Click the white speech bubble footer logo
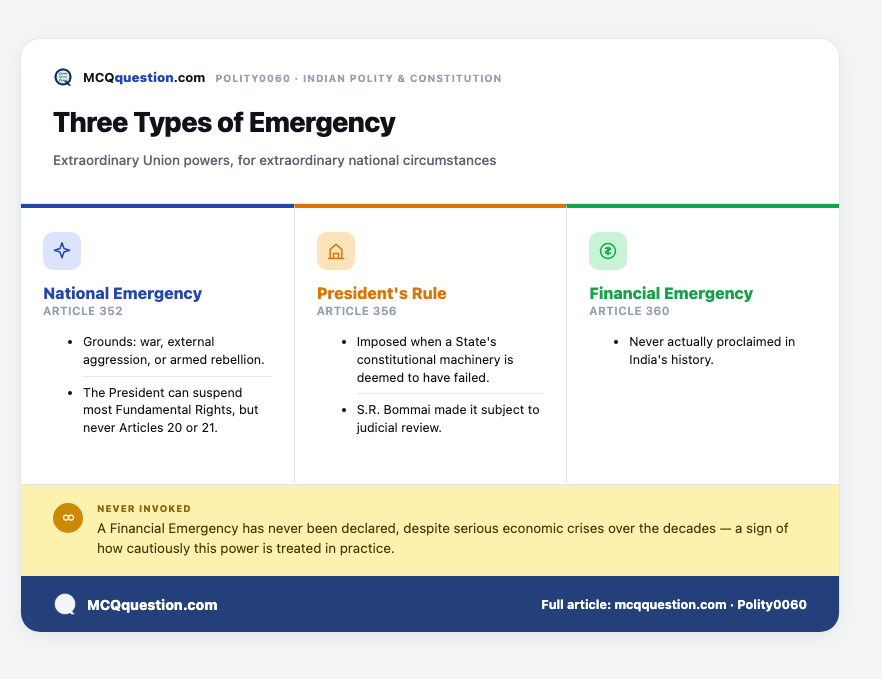Image resolution: width=882 pixels, height=679 pixels. pos(65,605)
